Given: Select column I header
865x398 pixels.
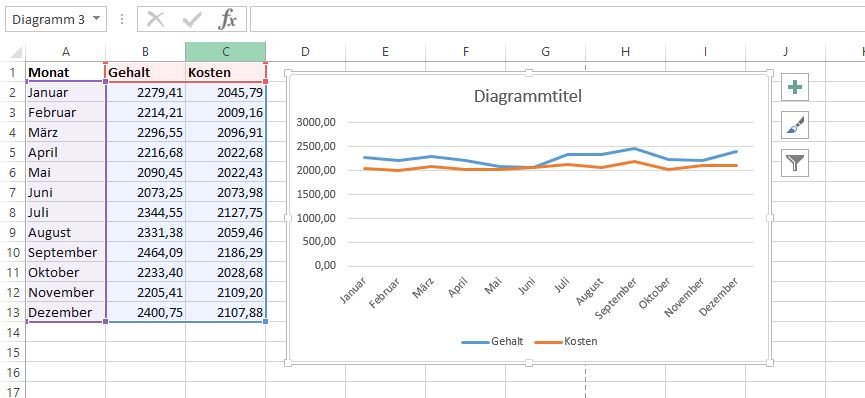Looking at the screenshot, I should click(x=706, y=52).
